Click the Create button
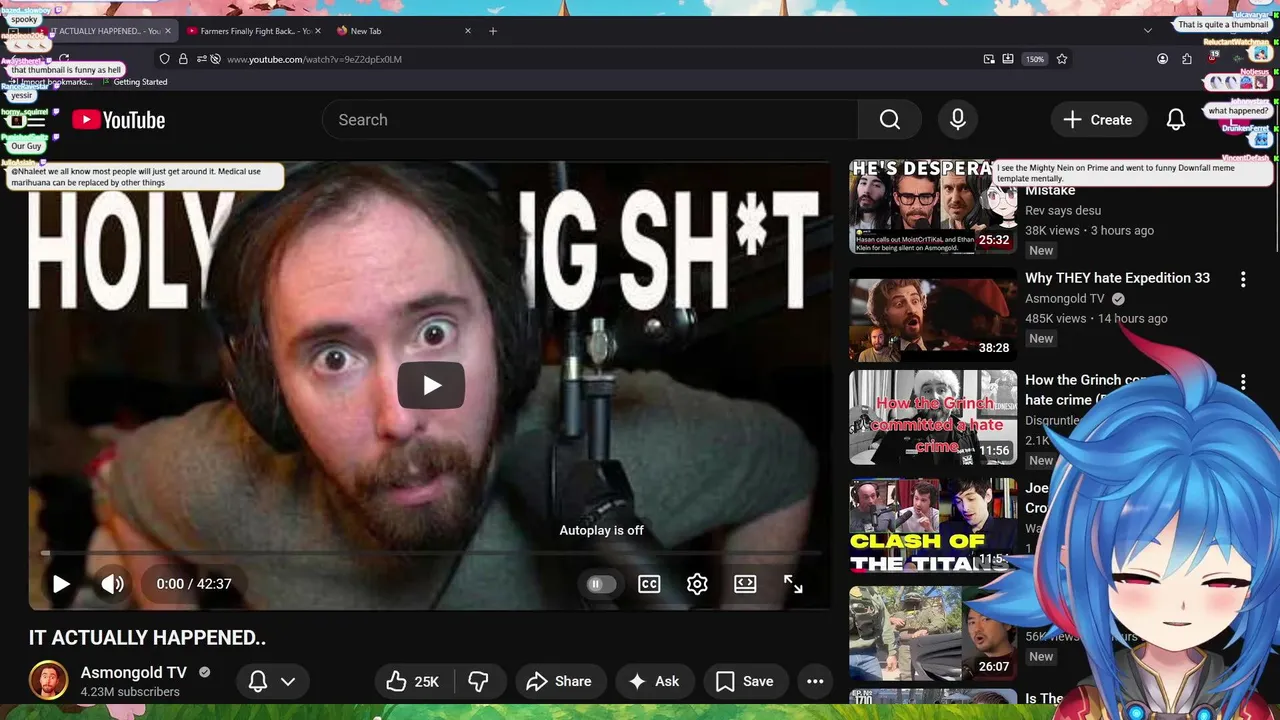The height and width of the screenshot is (720, 1280). point(1097,120)
